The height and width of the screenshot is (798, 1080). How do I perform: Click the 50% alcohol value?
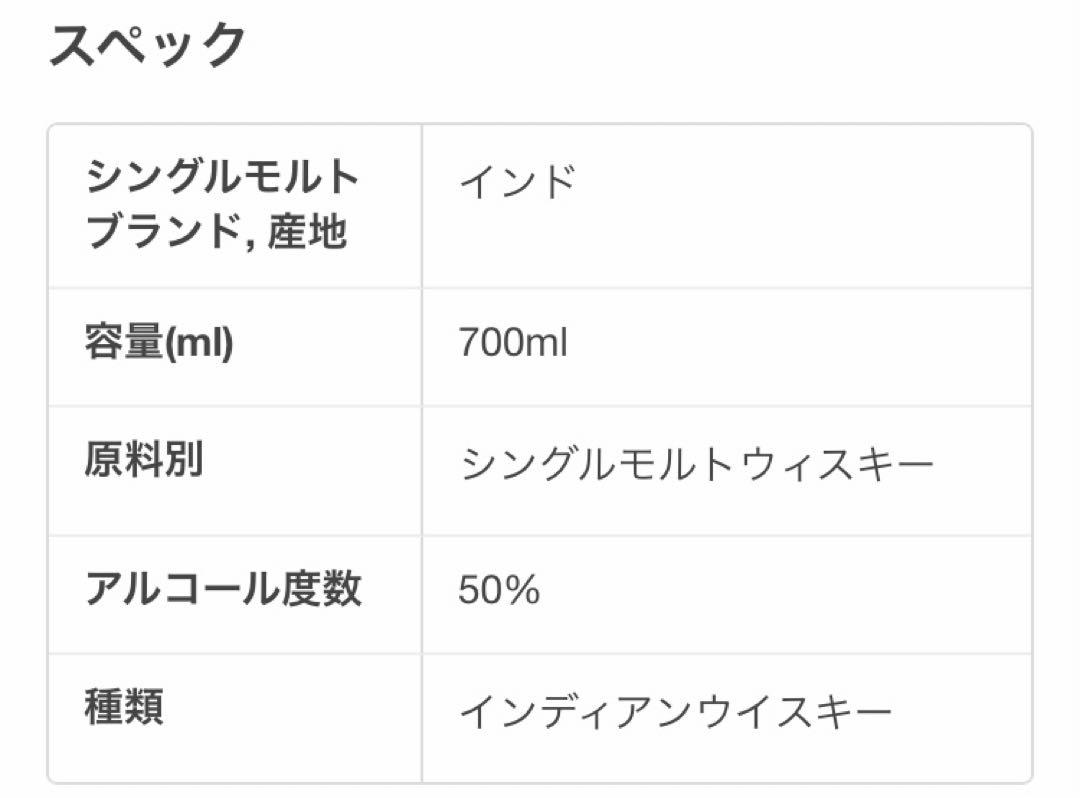[x=499, y=590]
